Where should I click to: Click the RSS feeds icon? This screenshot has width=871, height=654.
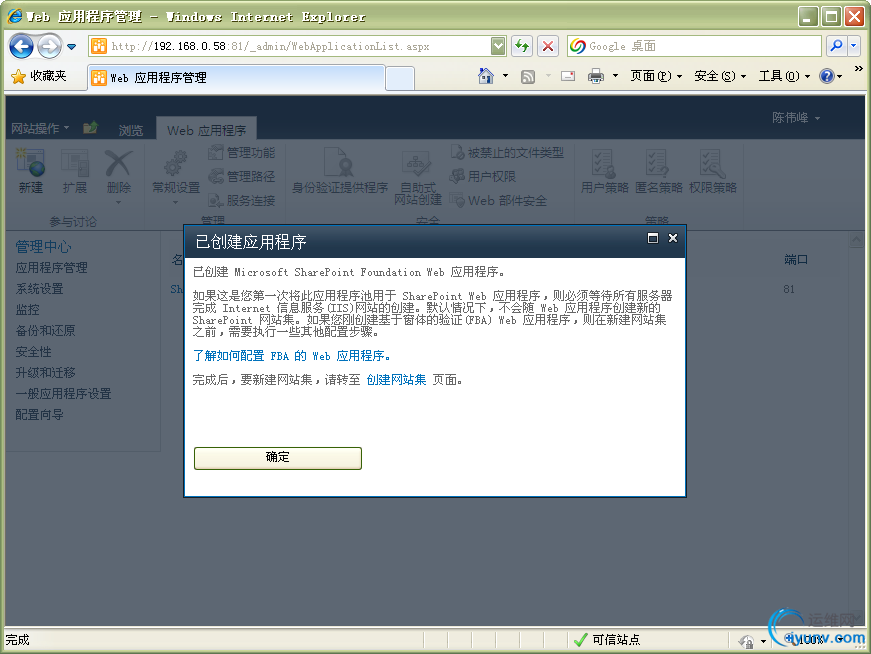pyautogui.click(x=528, y=77)
